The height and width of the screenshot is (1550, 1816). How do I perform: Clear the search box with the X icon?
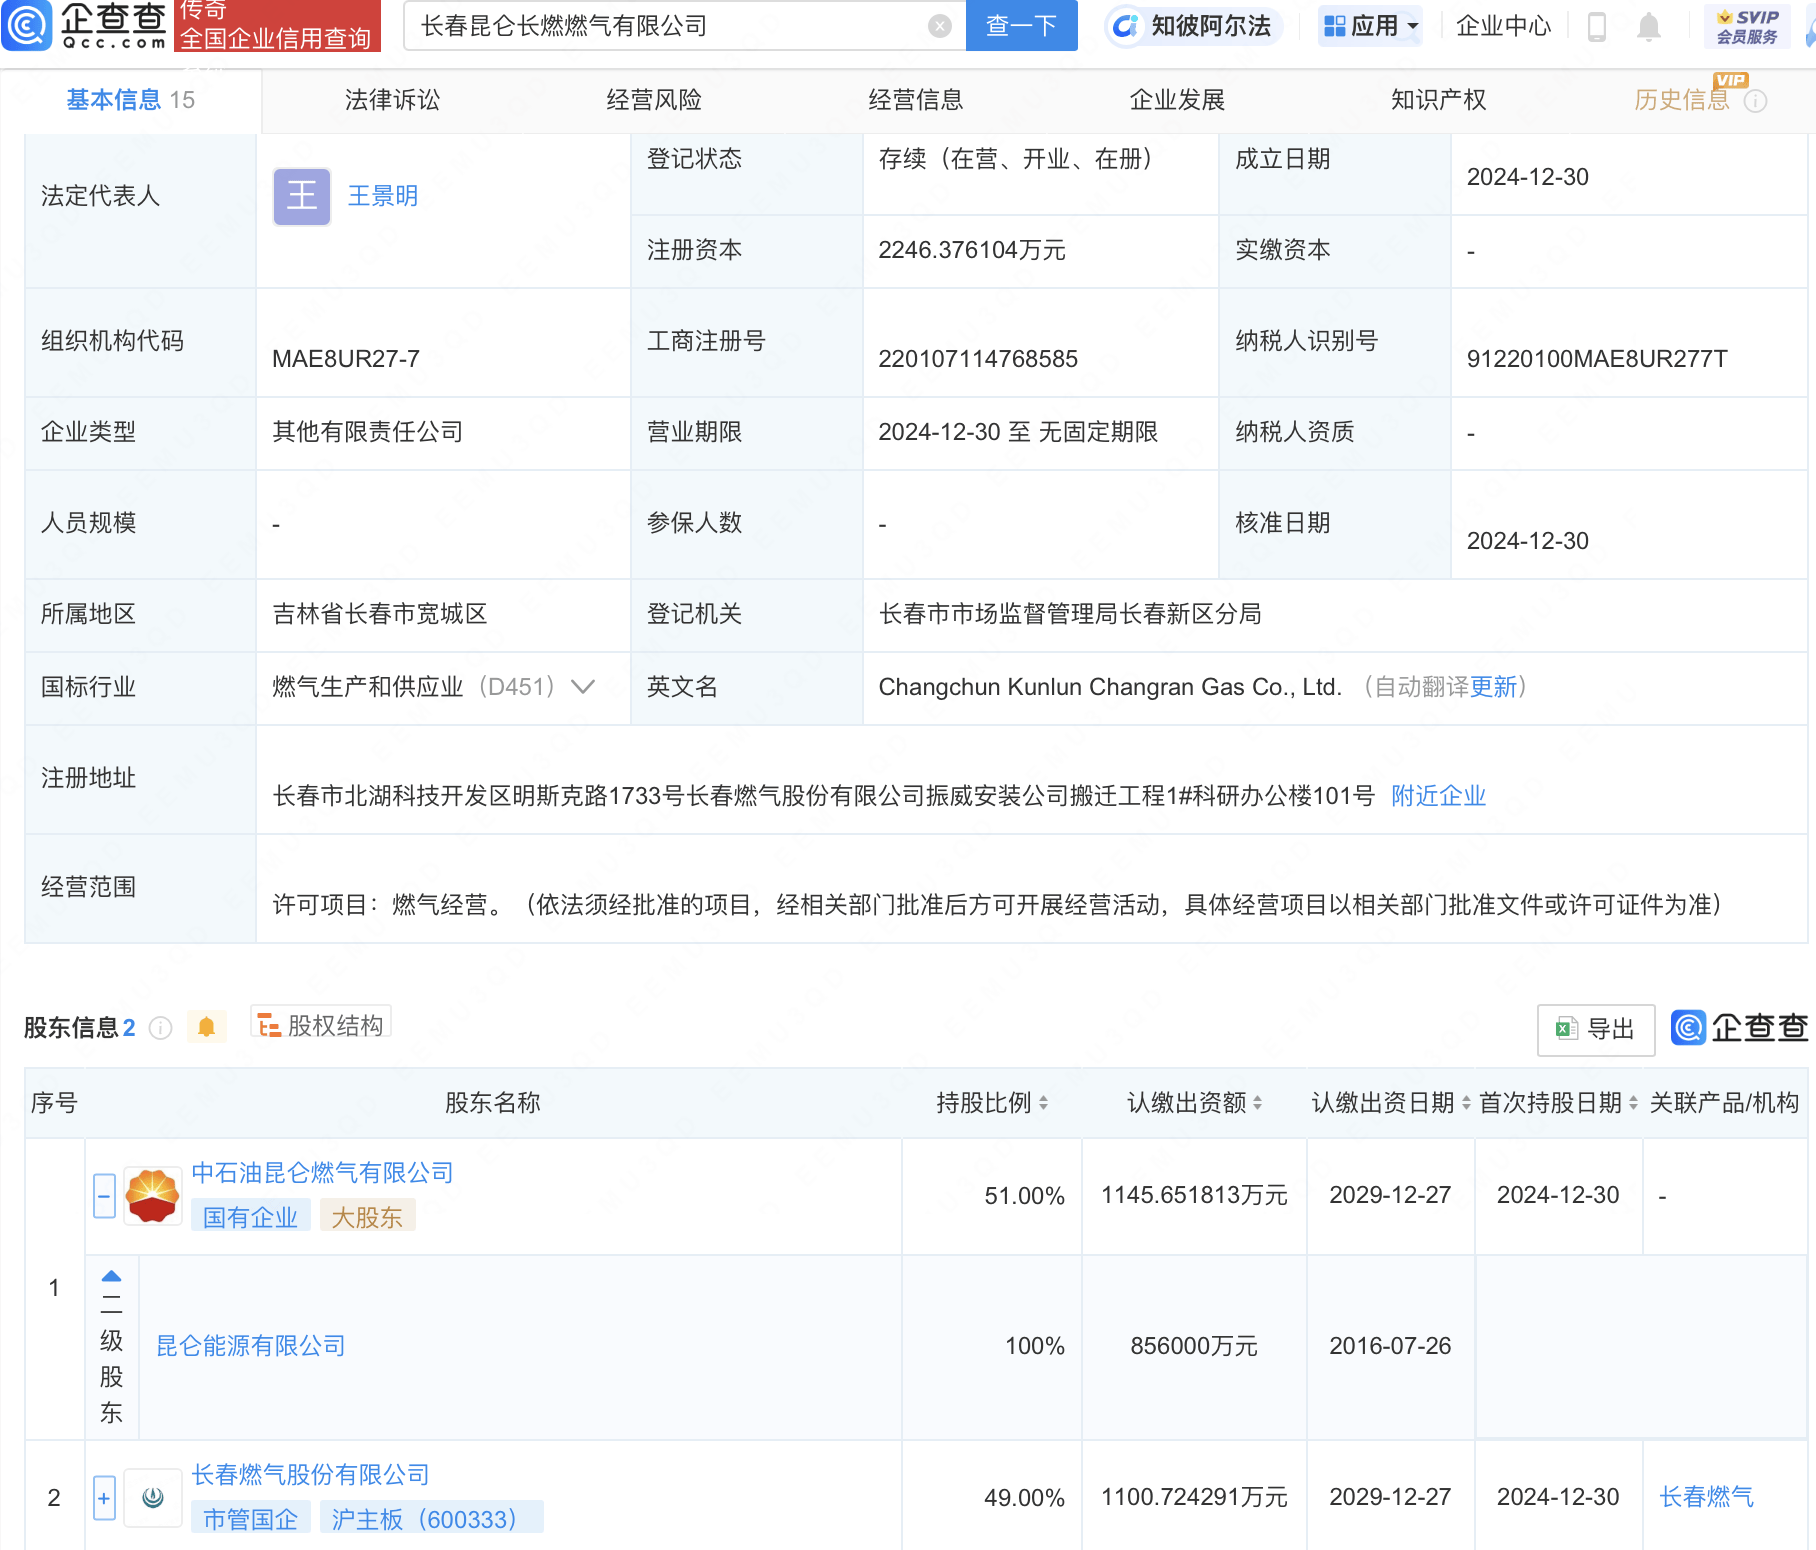click(939, 26)
